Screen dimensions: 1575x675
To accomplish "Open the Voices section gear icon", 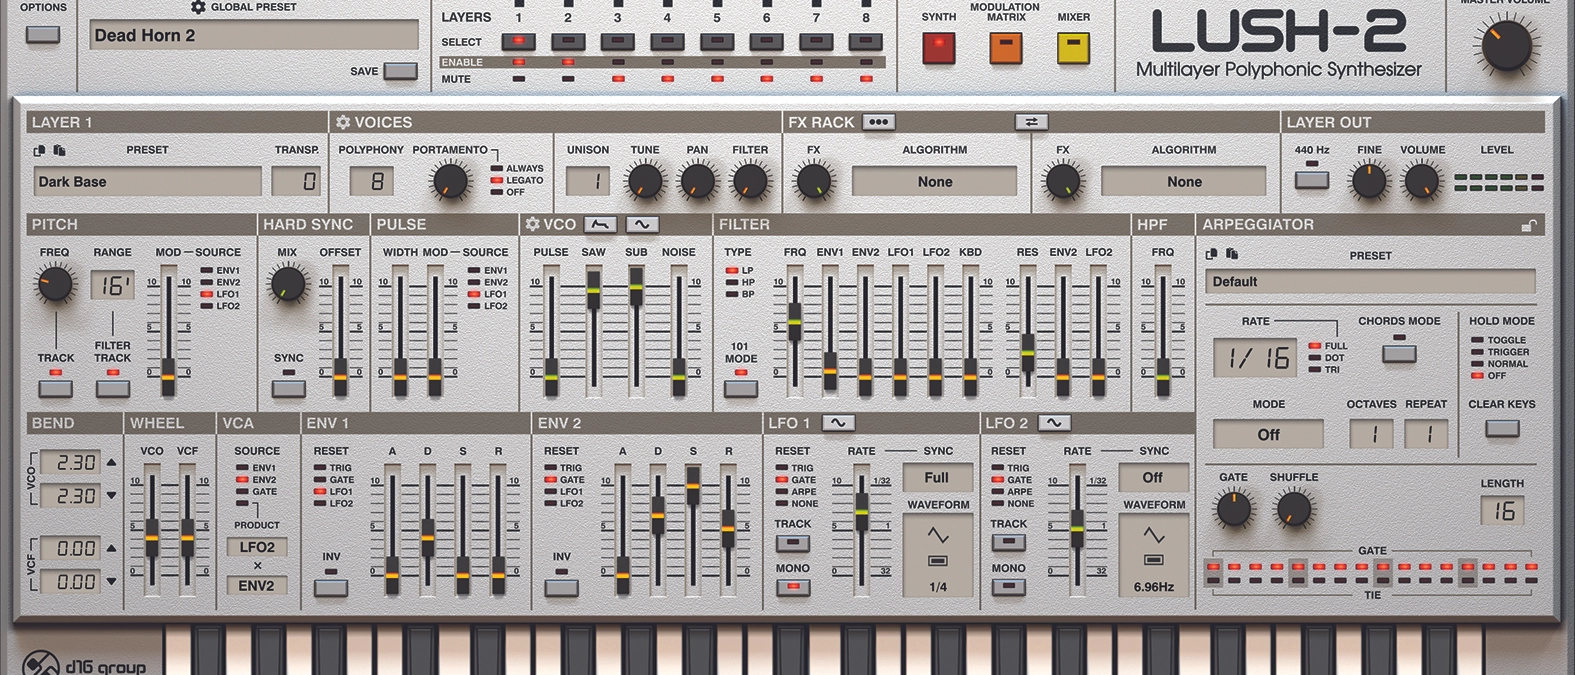I will (x=343, y=122).
